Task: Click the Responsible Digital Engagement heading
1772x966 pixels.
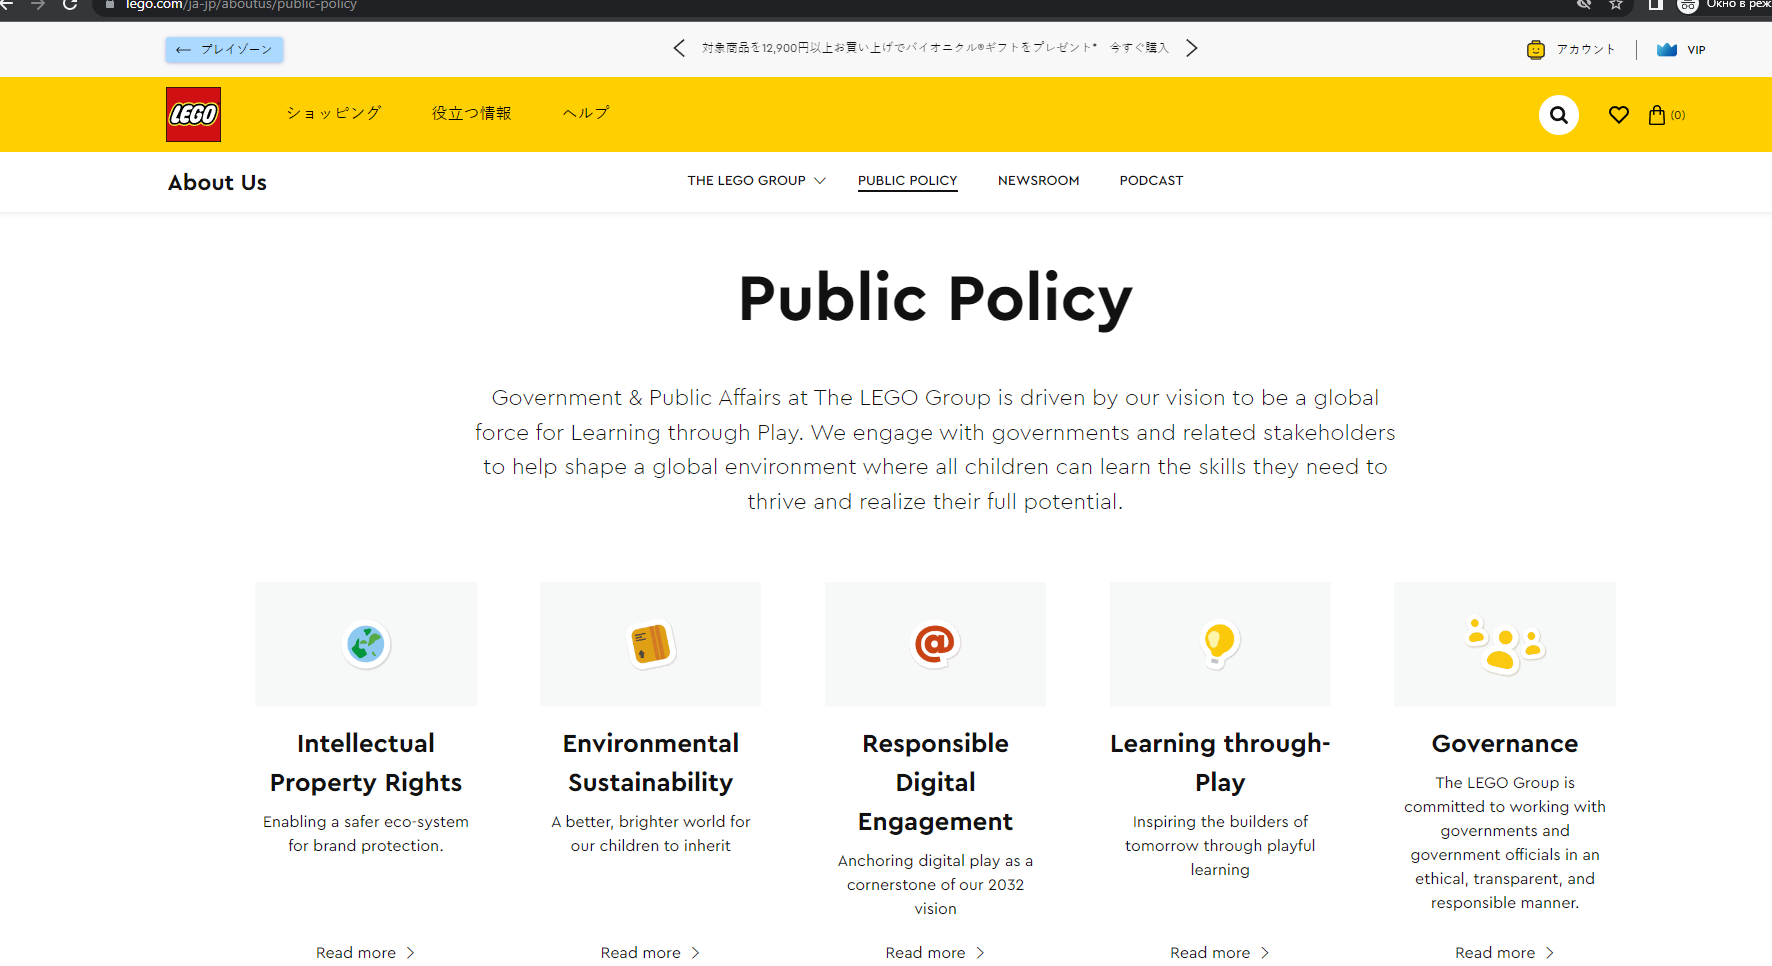Action: pyautogui.click(x=935, y=782)
